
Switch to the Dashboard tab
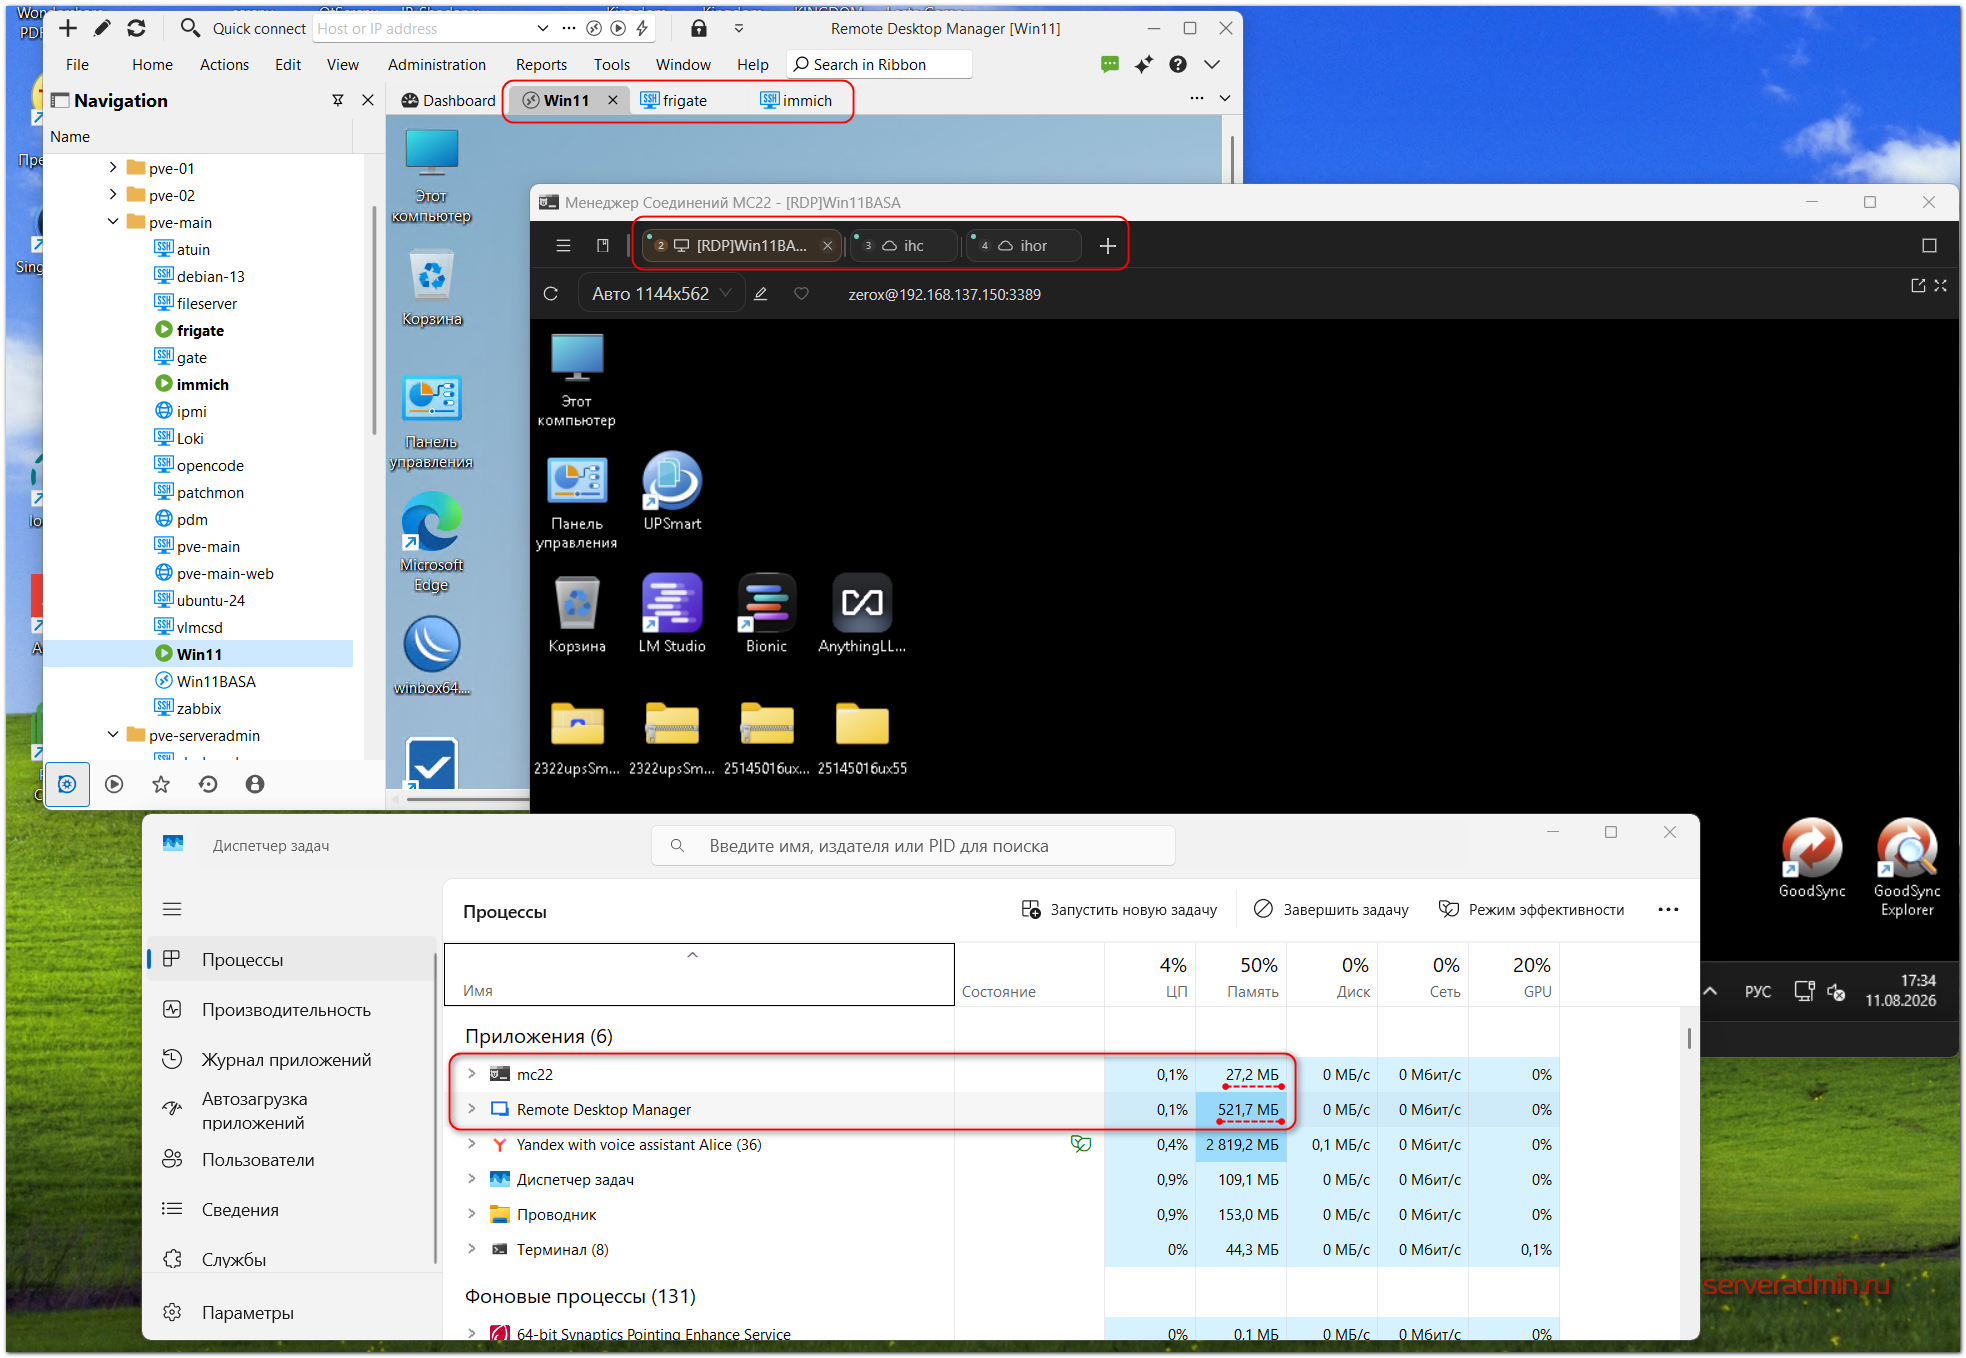pos(448,100)
